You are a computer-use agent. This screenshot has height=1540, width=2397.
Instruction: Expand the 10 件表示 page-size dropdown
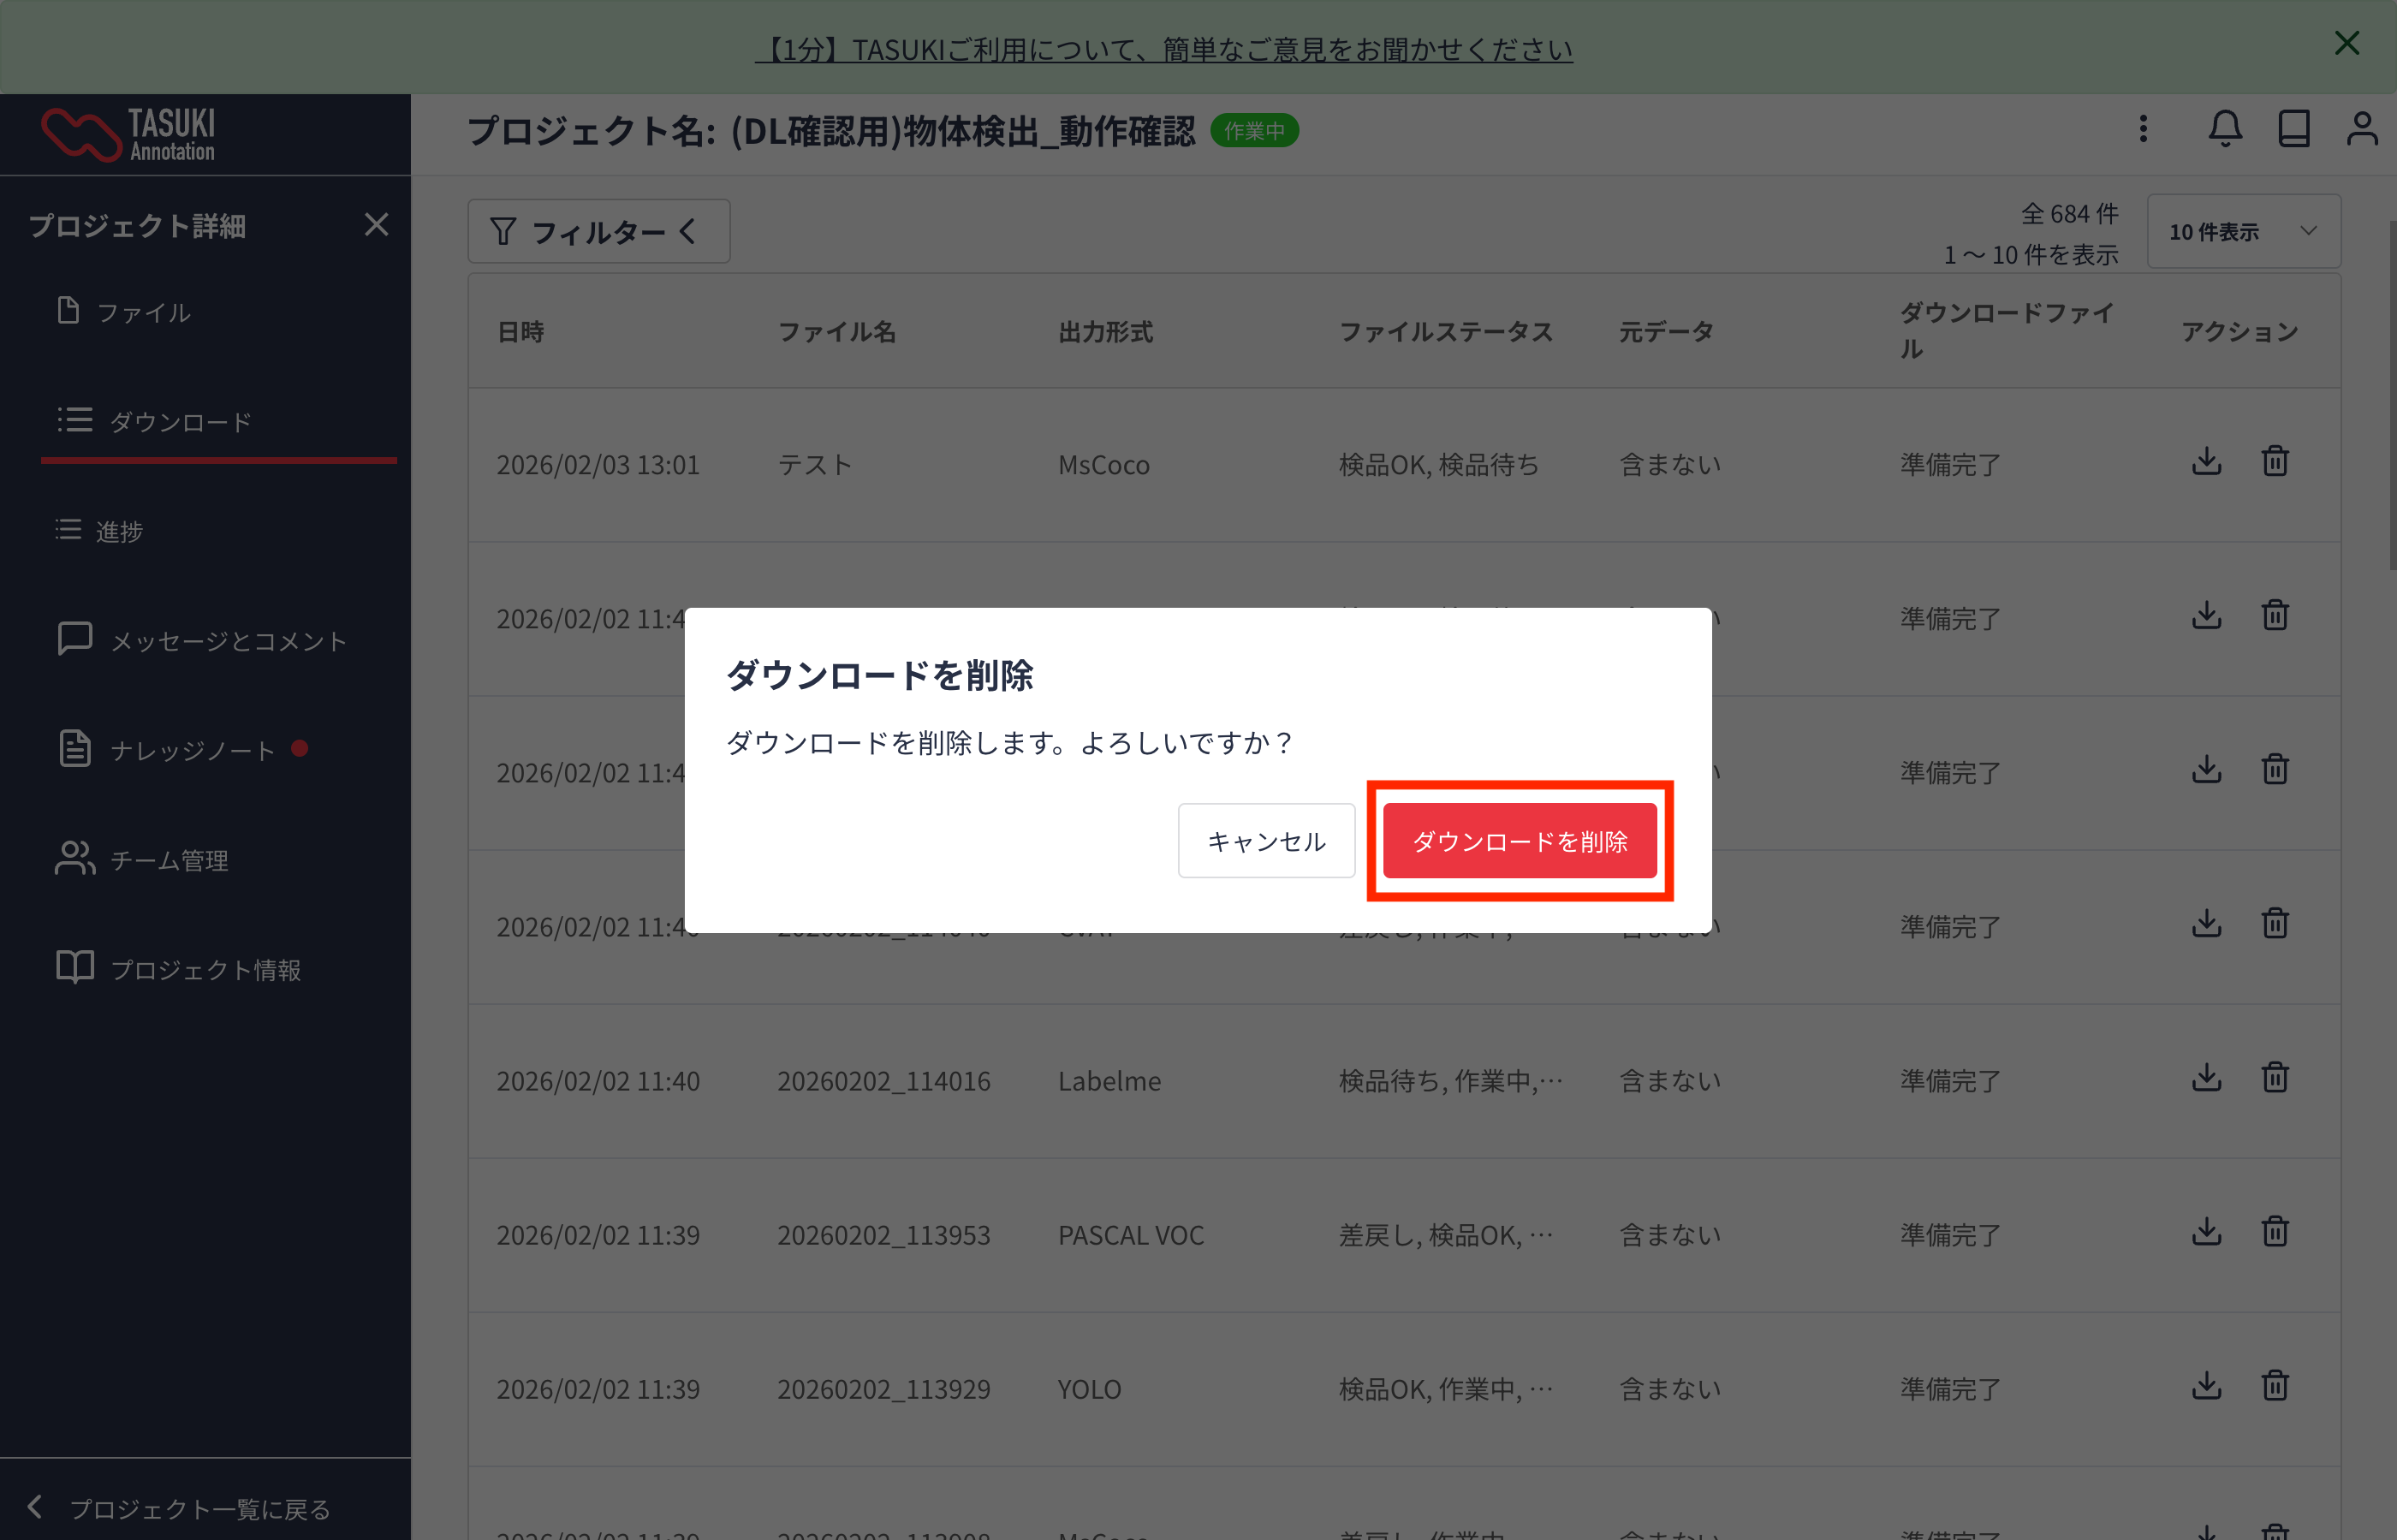coord(2242,232)
